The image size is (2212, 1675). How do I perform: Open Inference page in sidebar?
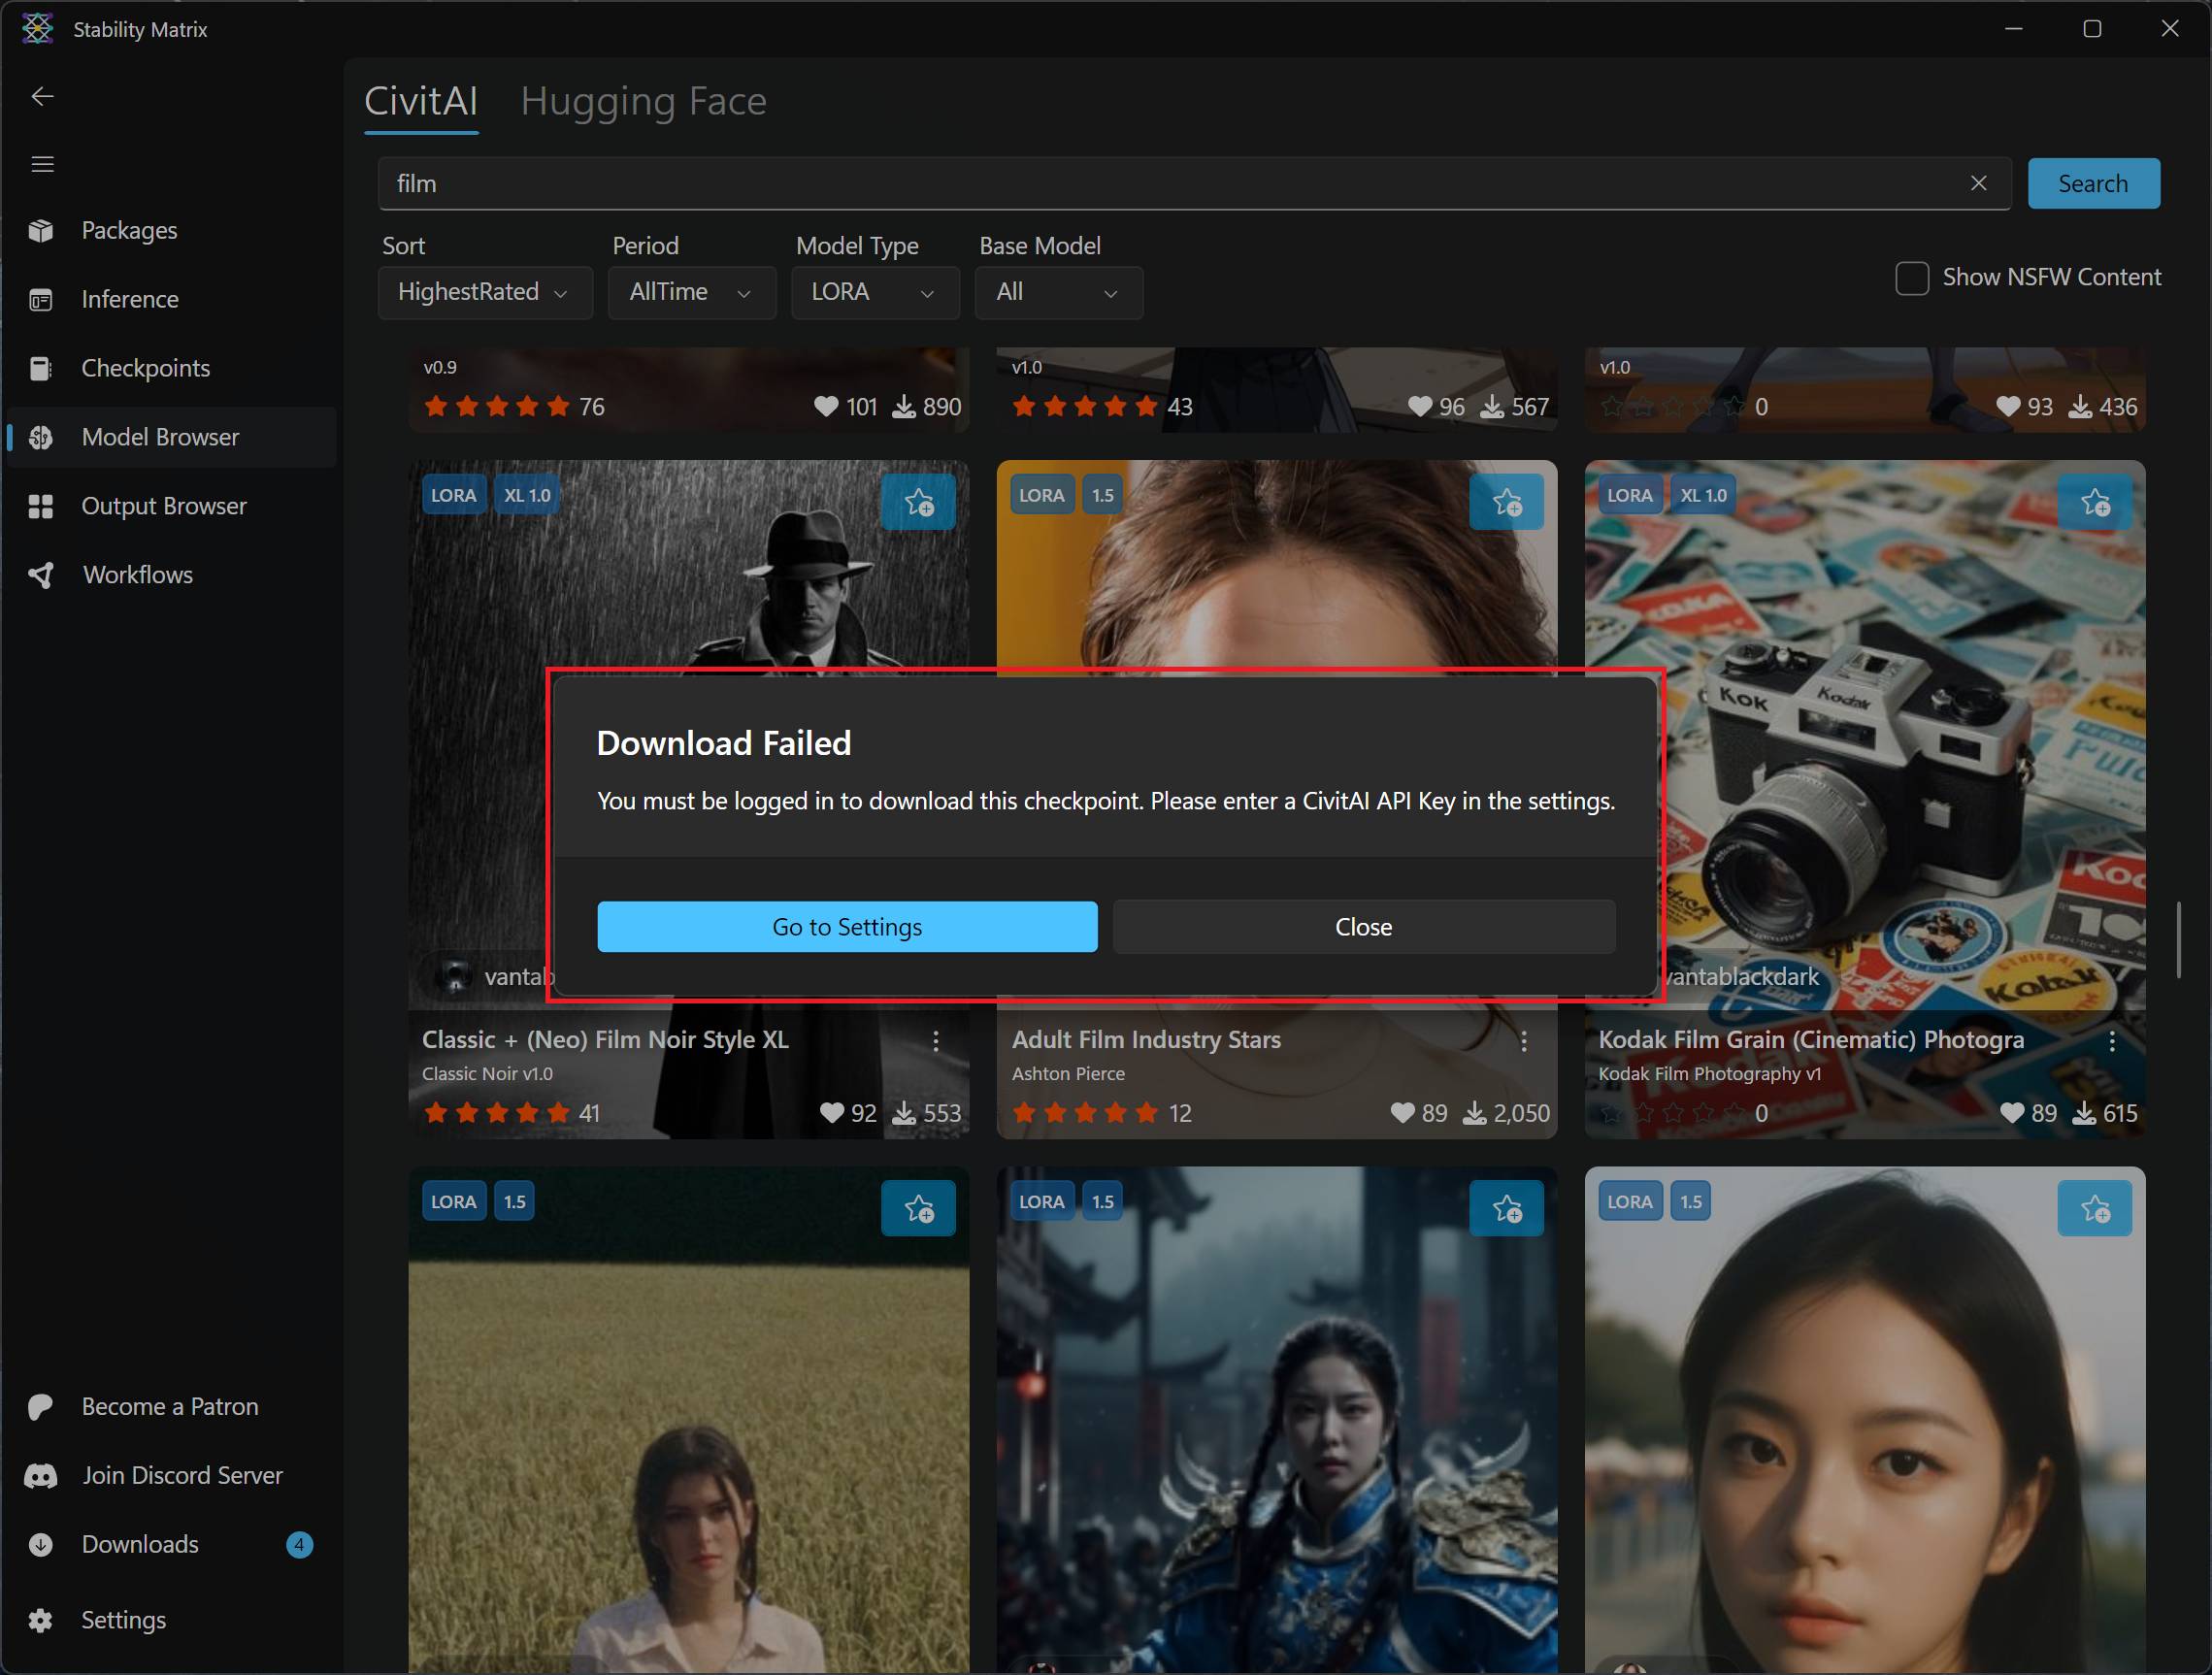(130, 299)
